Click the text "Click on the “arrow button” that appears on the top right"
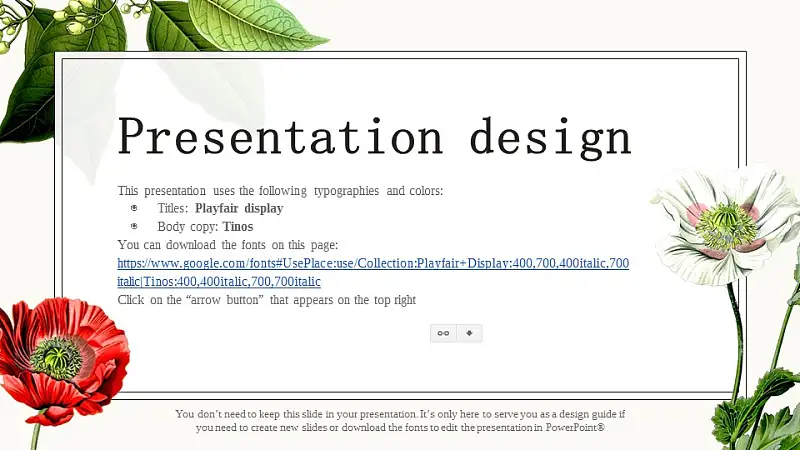 (x=267, y=300)
